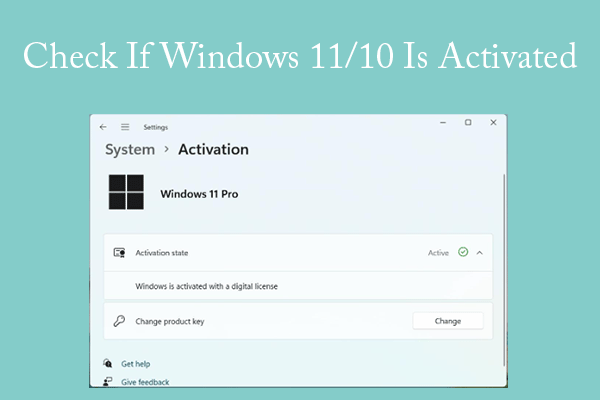Click the Change button for product key
Screen dimensions: 600x400
(448, 321)
